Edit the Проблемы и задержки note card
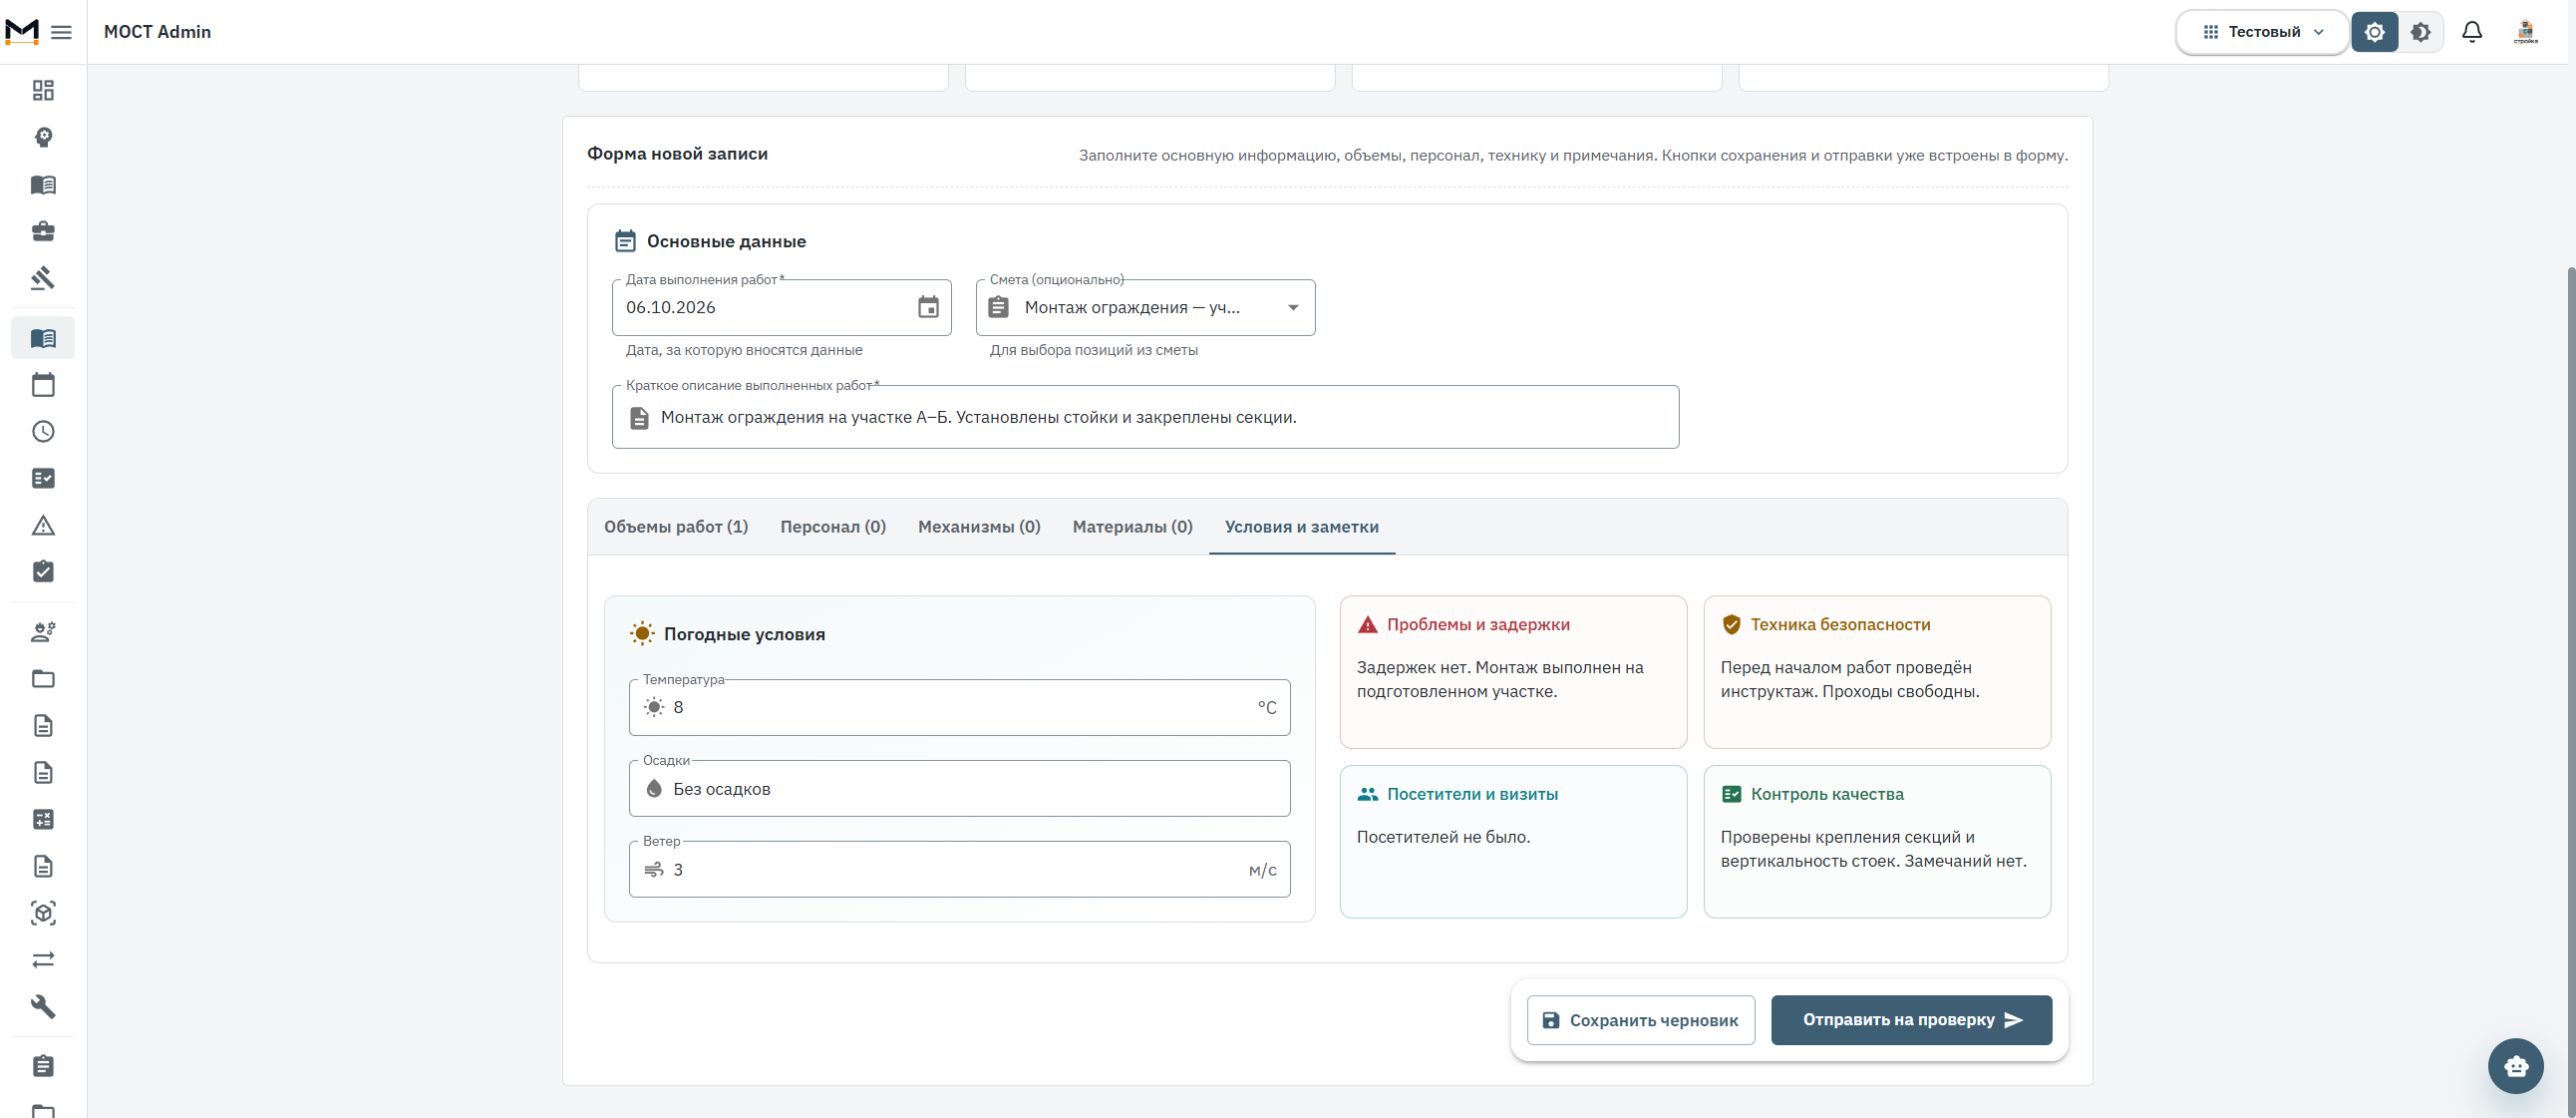The image size is (2576, 1118). [1513, 672]
